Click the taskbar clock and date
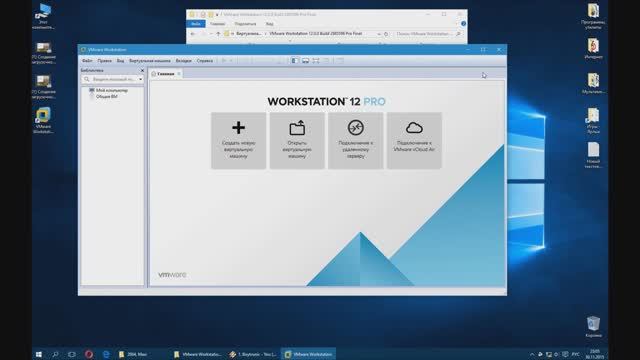 point(594,354)
